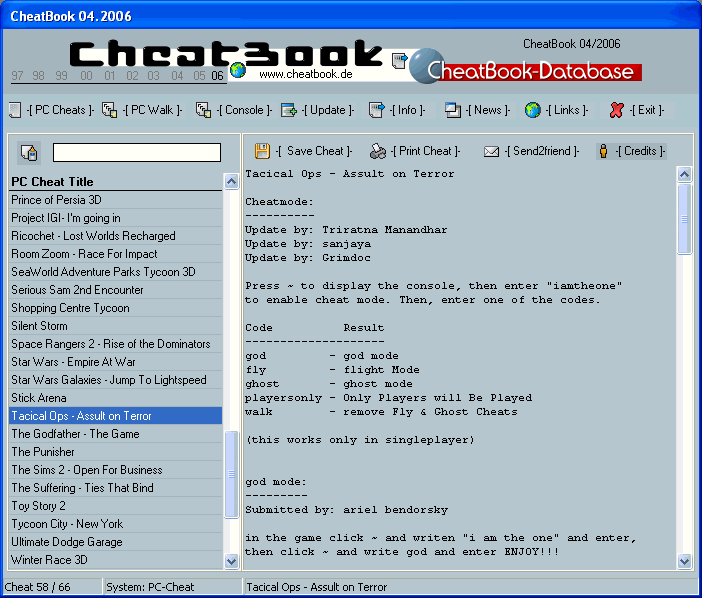Click the Update icon with green arrow
The width and height of the screenshot is (702, 598).
coord(289,110)
